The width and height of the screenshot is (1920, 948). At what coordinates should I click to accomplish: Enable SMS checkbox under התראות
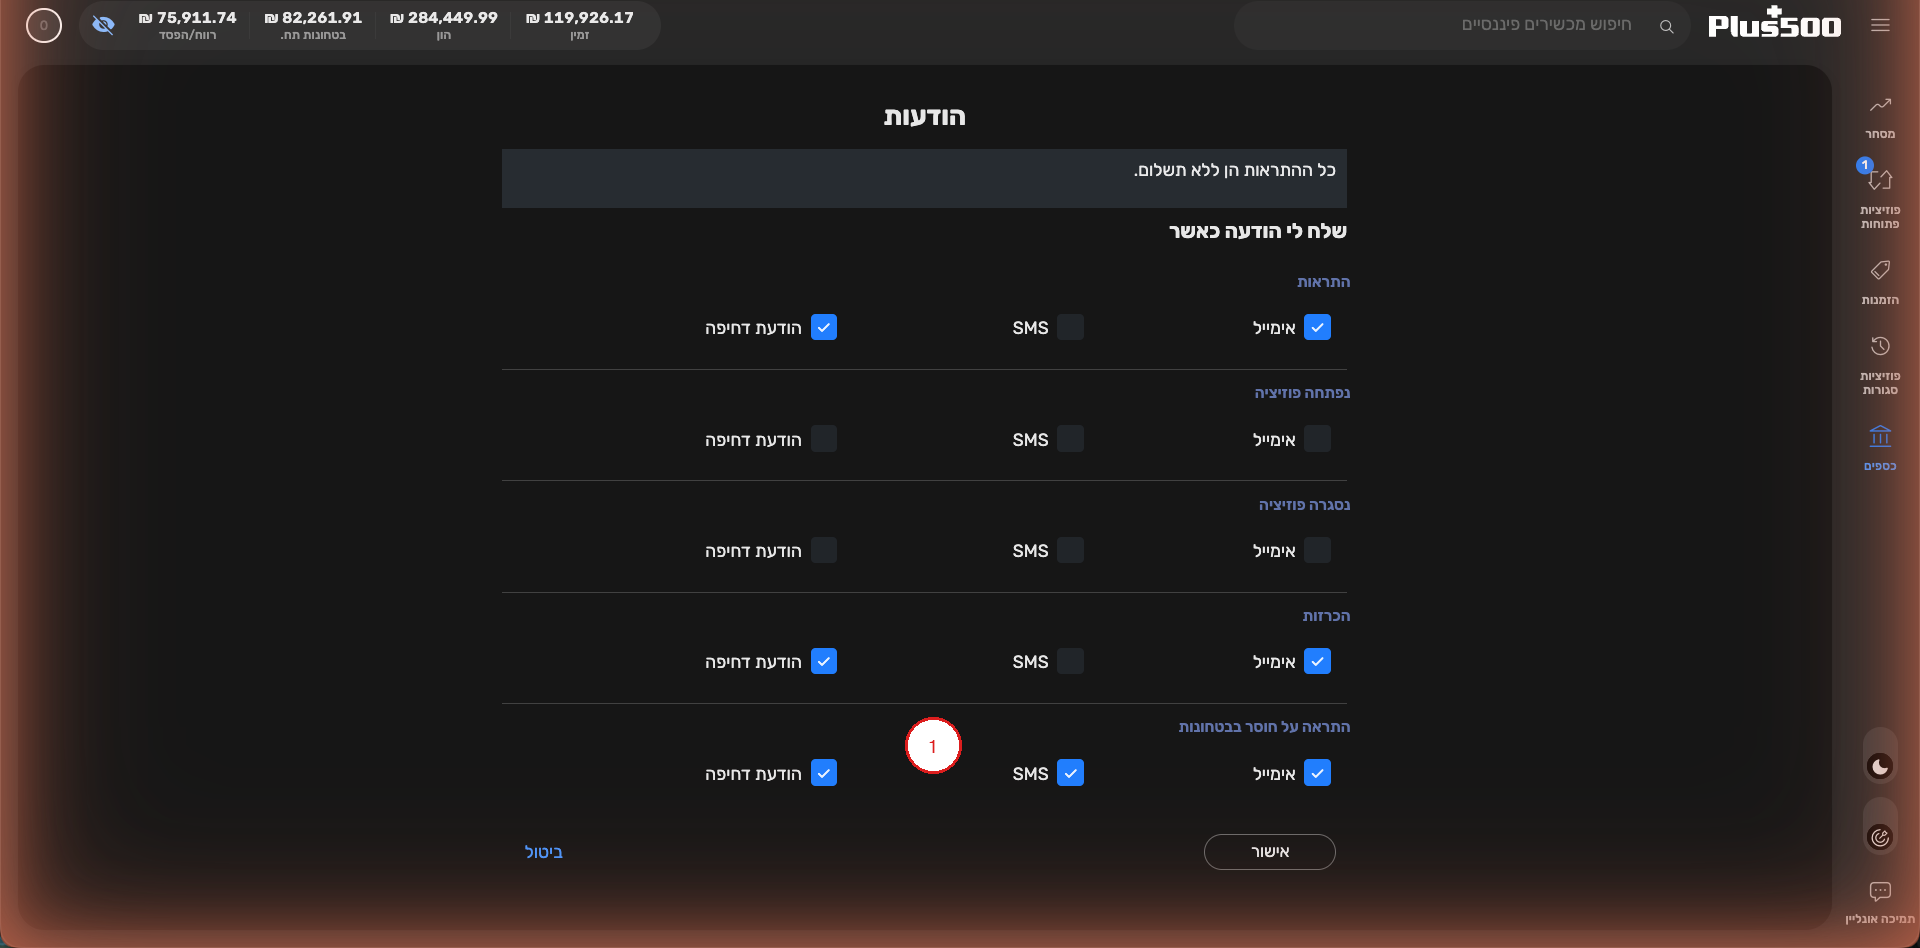(x=1070, y=327)
